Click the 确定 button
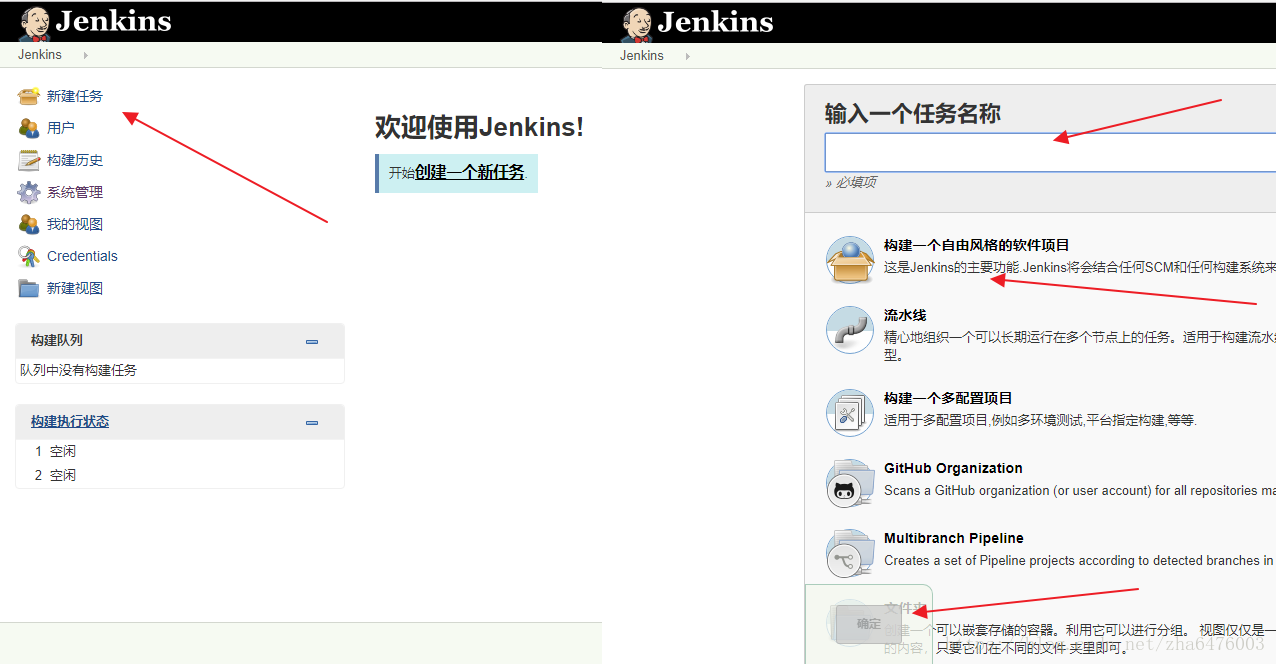The height and width of the screenshot is (664, 1276). [869, 624]
